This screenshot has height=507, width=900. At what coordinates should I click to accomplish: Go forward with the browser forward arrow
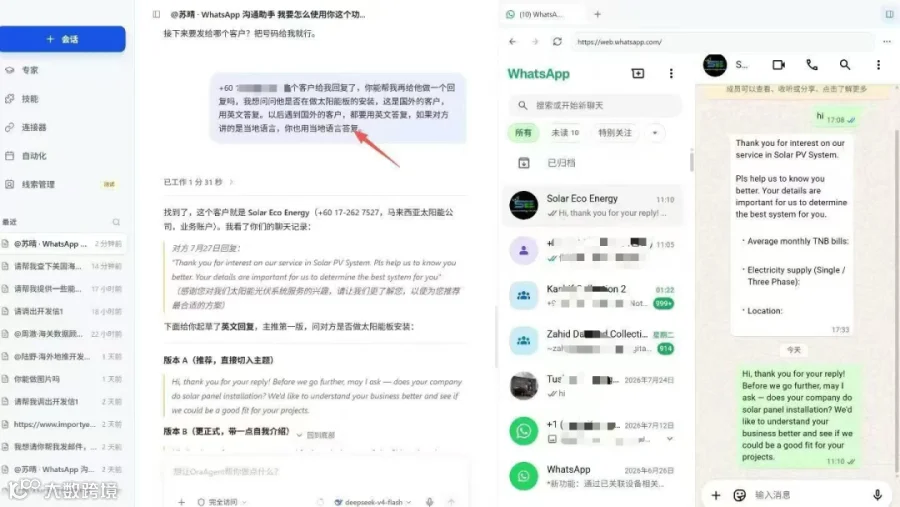pos(535,42)
